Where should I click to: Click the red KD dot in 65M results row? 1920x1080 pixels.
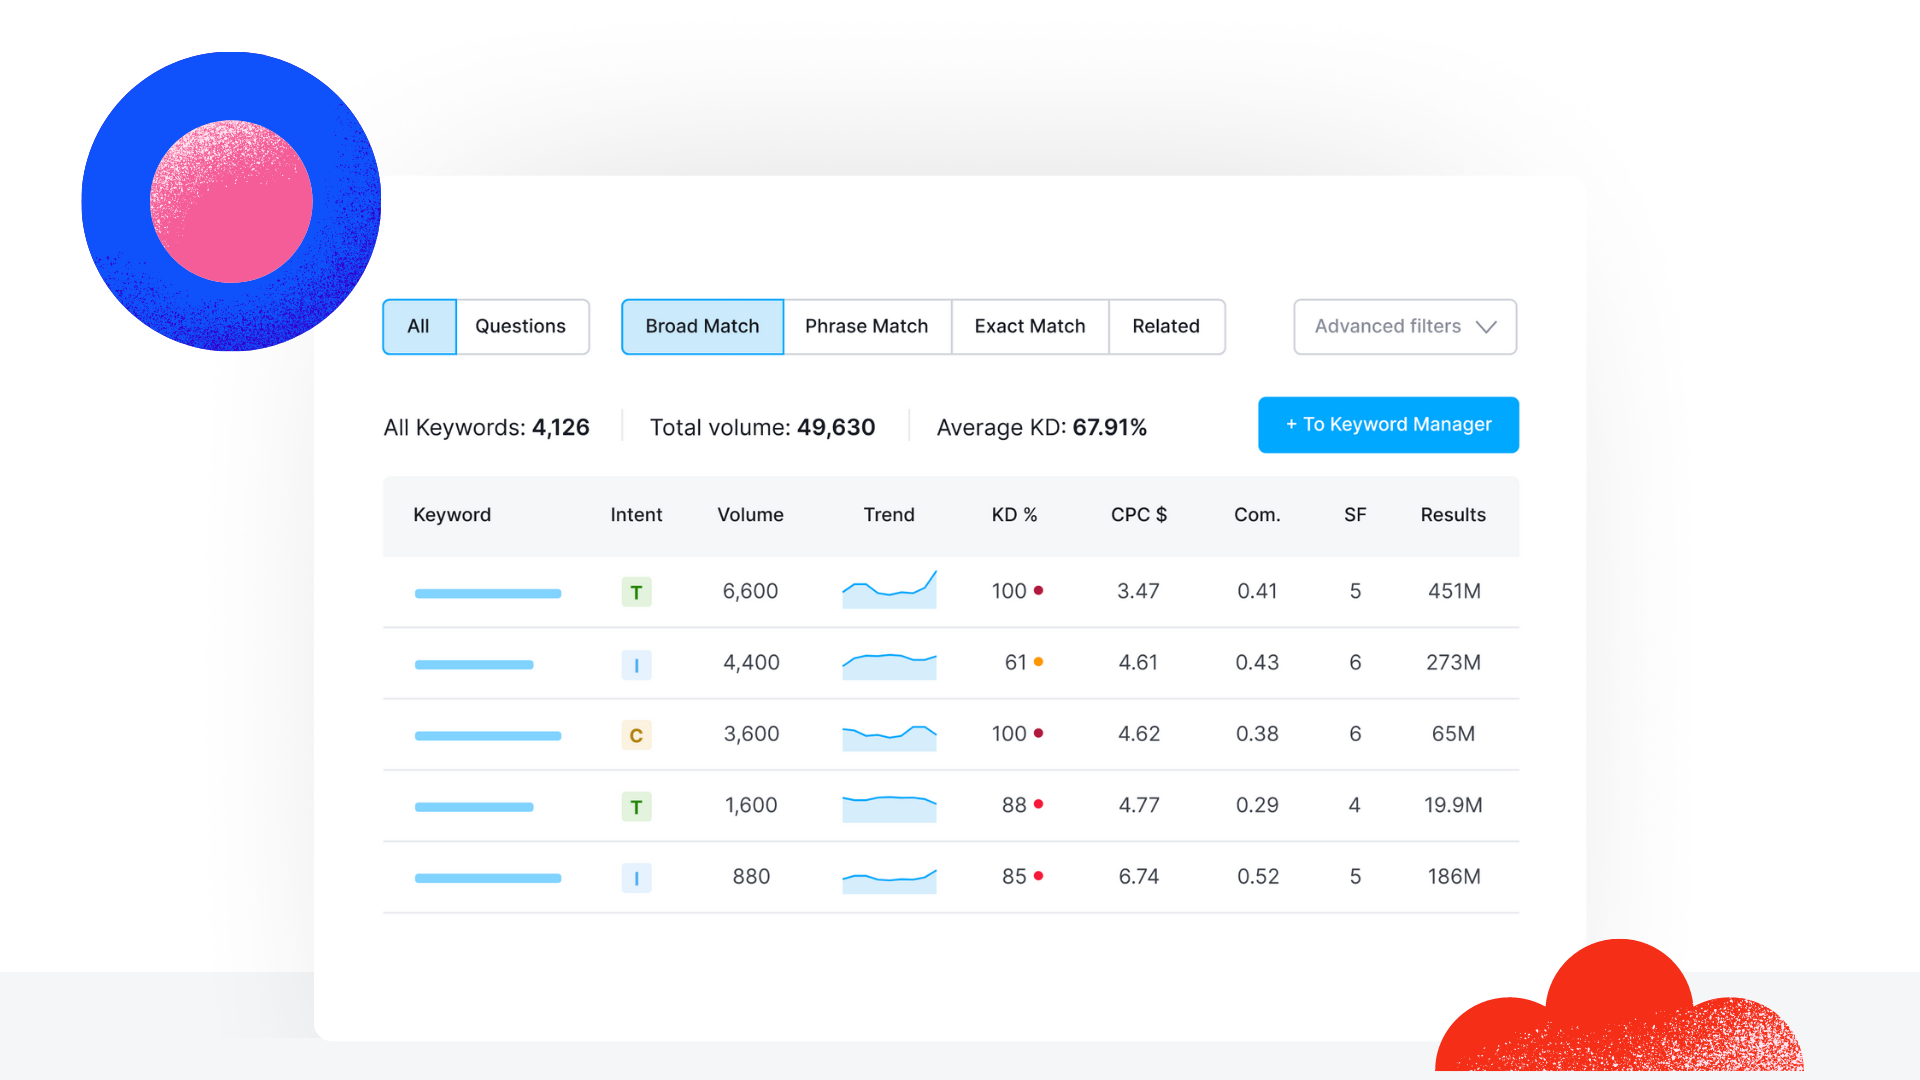point(1038,733)
